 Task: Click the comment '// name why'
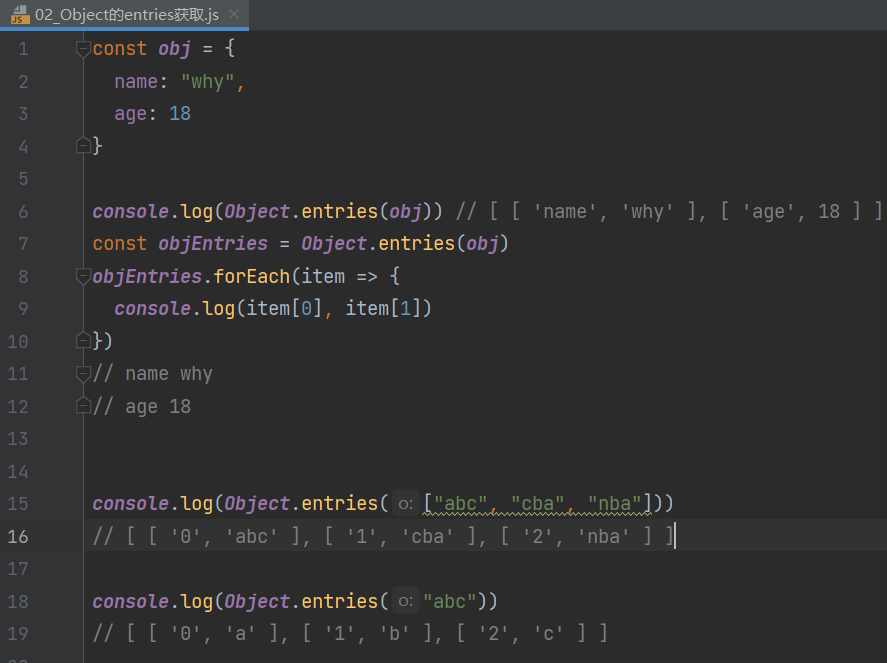tap(153, 373)
